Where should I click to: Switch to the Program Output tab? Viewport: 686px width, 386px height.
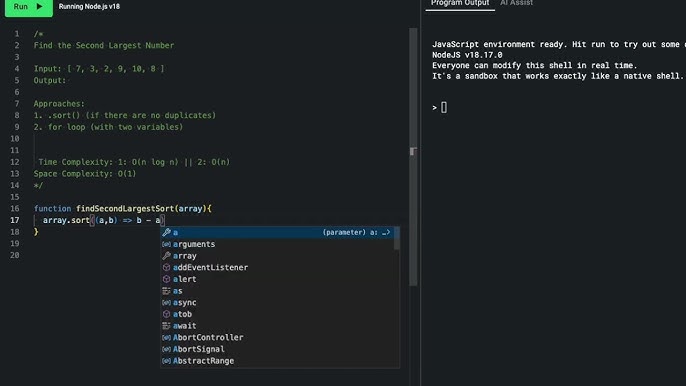460,4
